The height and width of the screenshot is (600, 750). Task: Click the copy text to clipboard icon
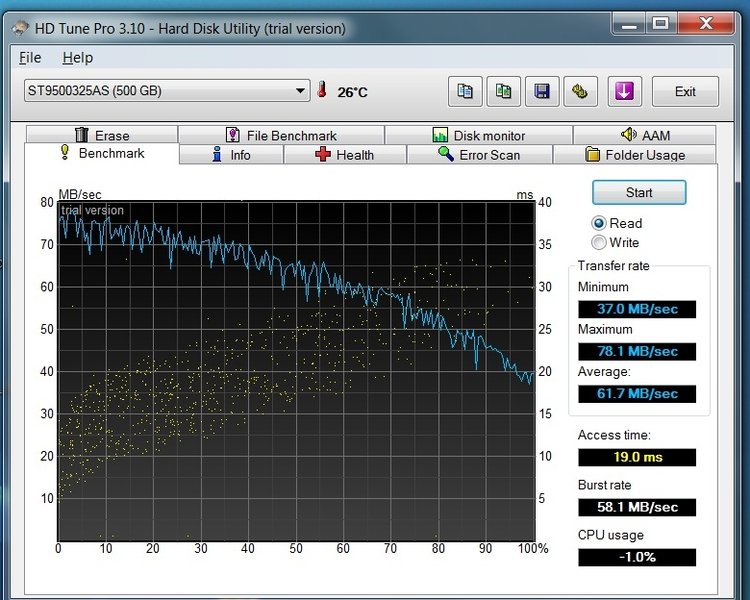click(465, 91)
